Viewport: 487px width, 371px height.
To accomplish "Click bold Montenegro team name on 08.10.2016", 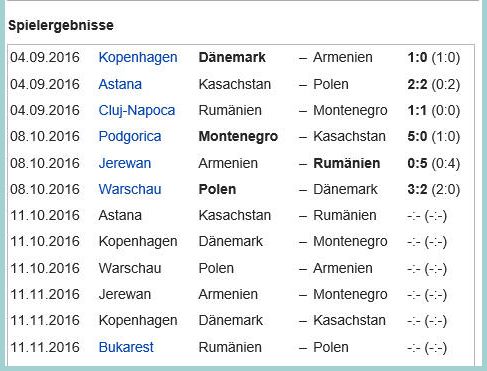I will tap(238, 137).
